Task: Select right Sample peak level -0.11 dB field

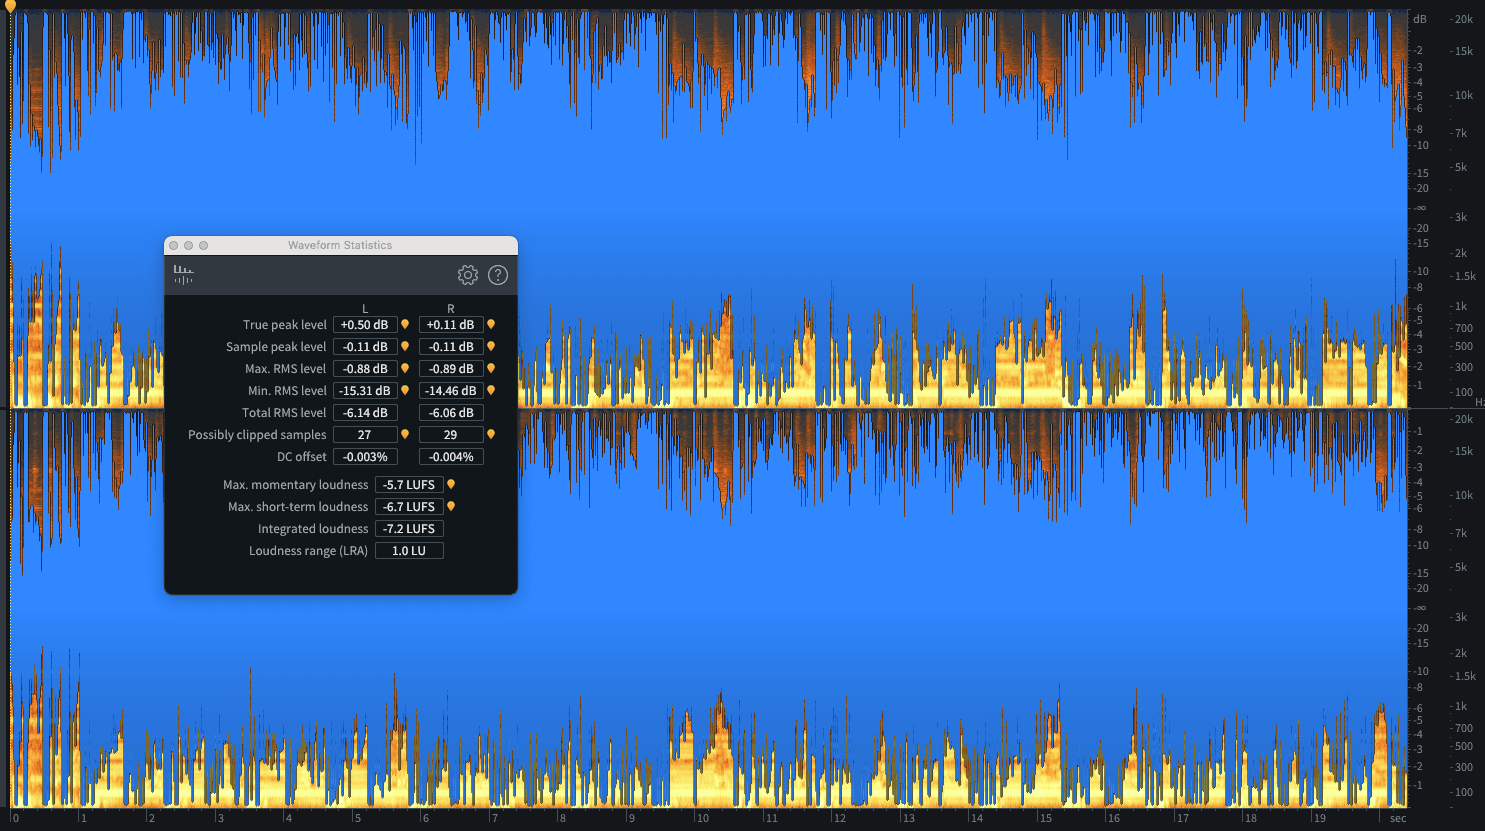Action: pos(451,347)
